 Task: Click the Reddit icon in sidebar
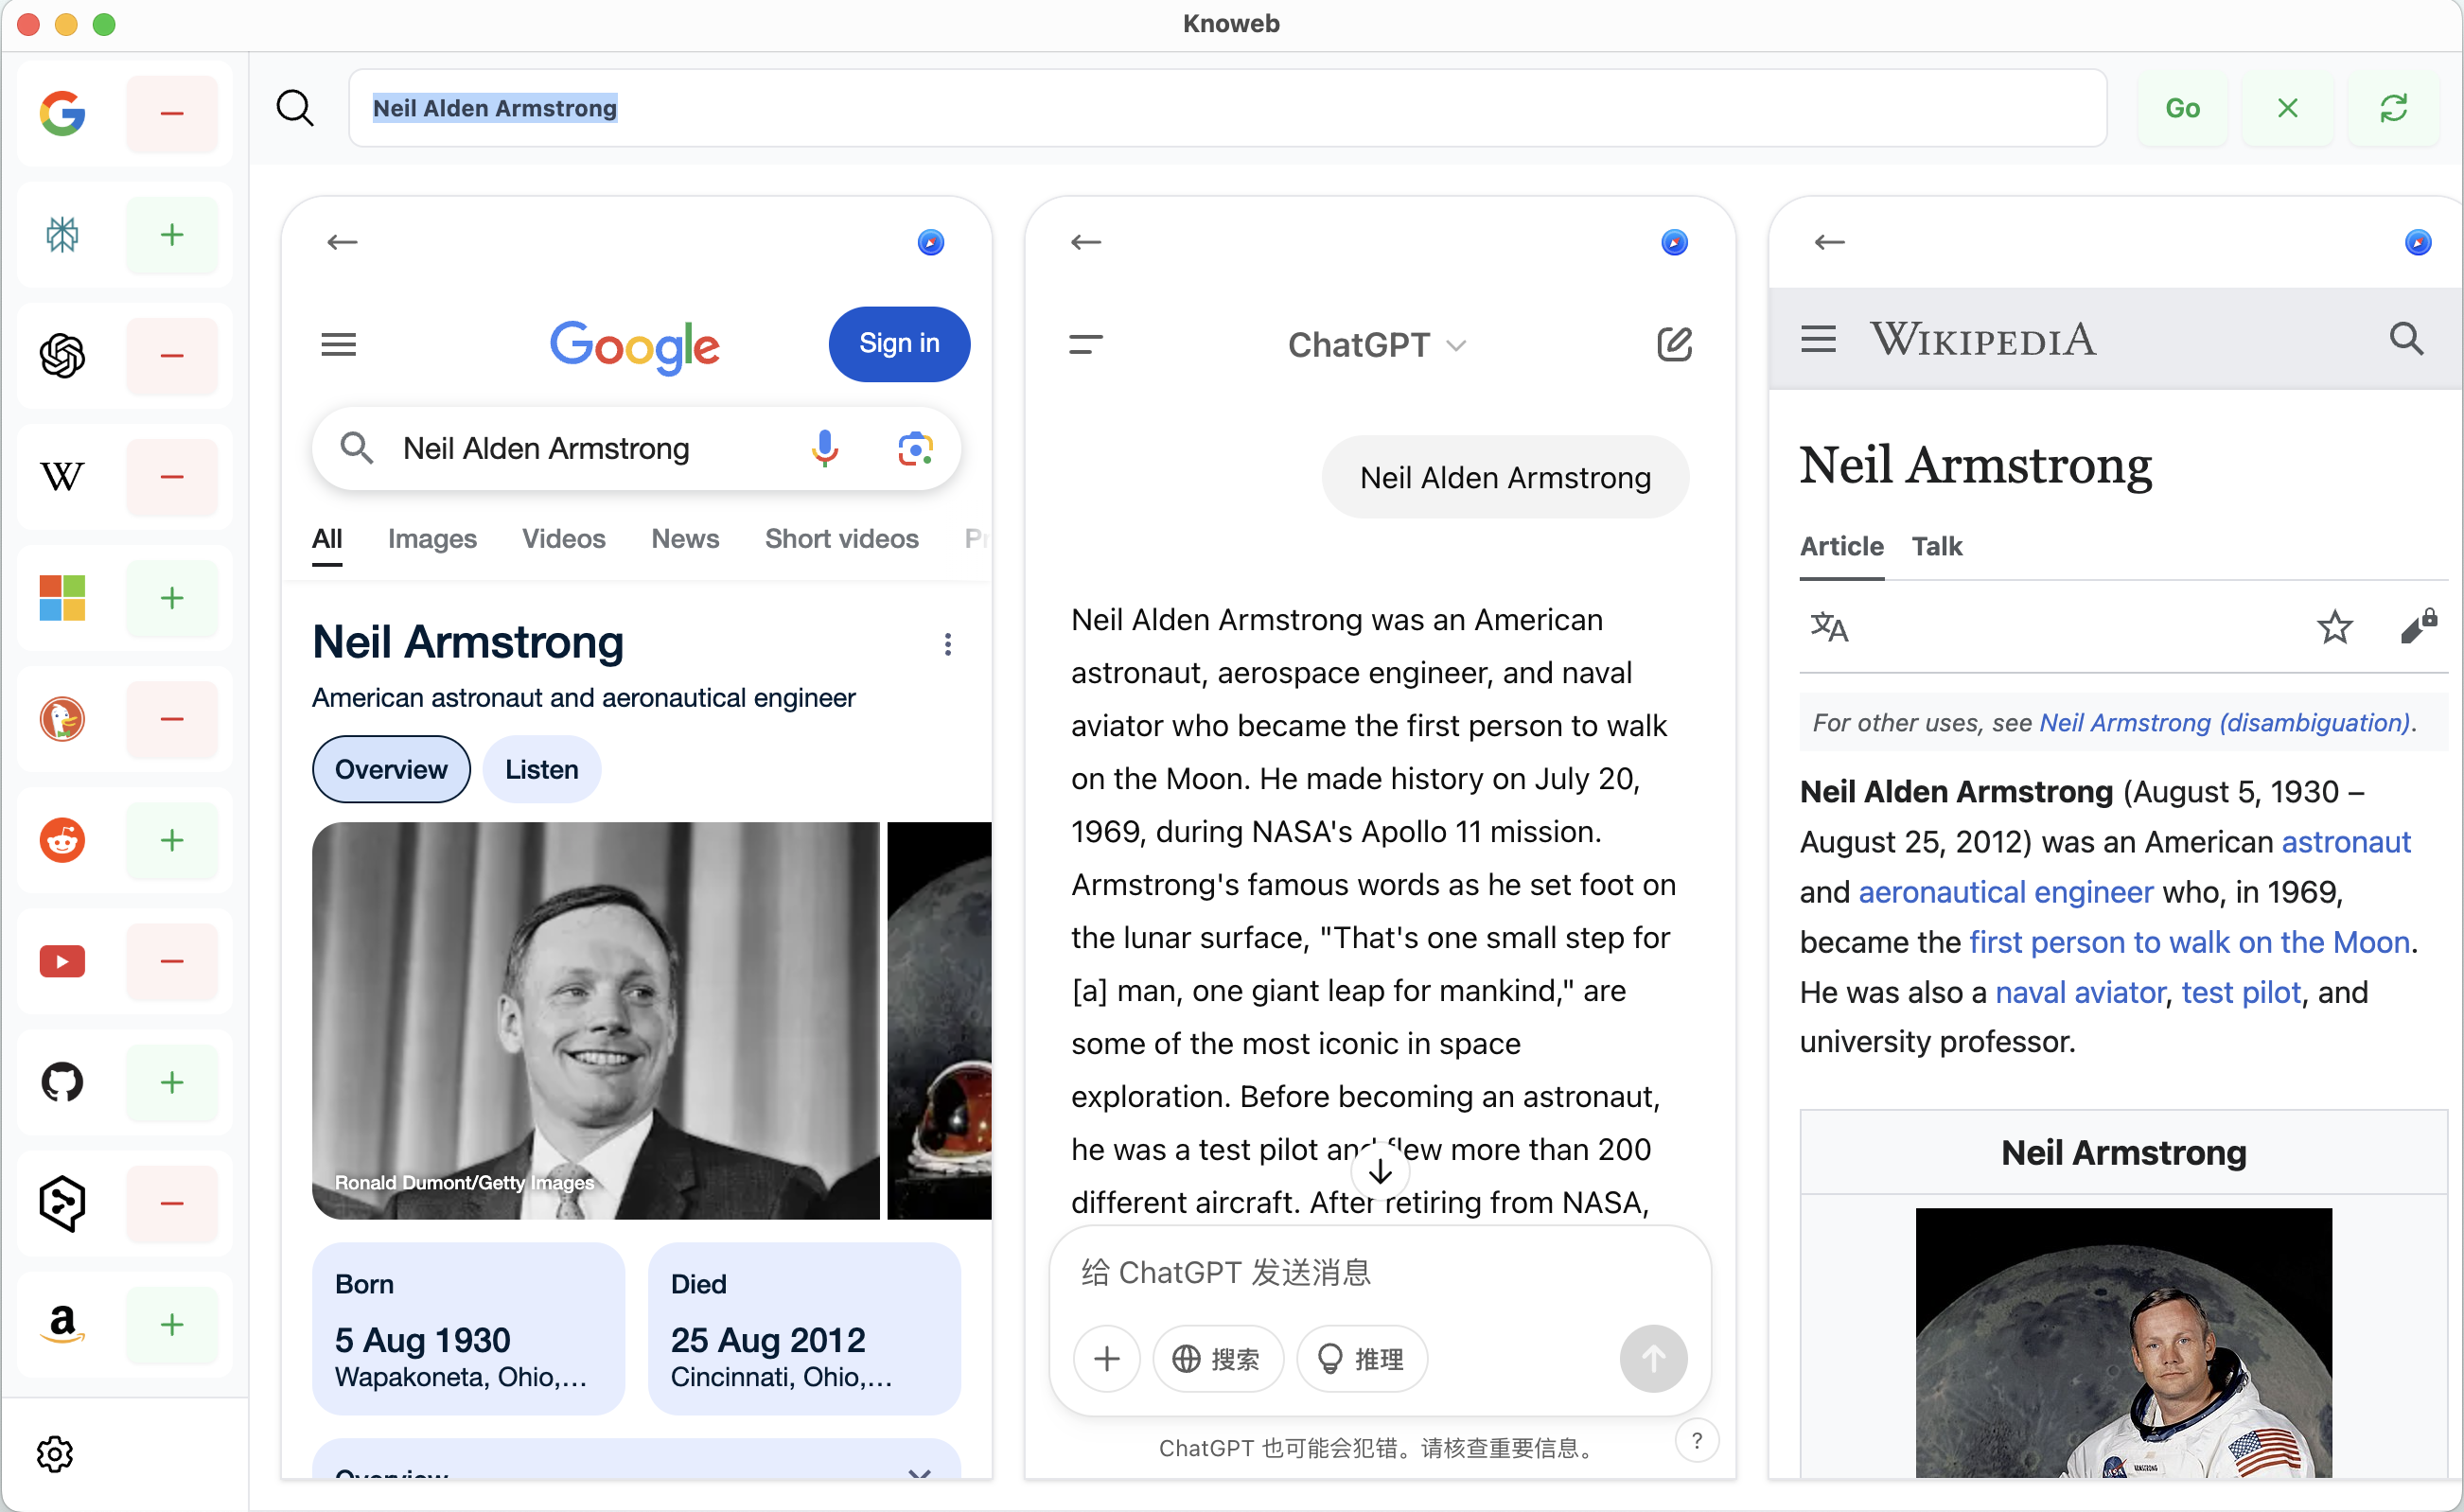coord(62,840)
